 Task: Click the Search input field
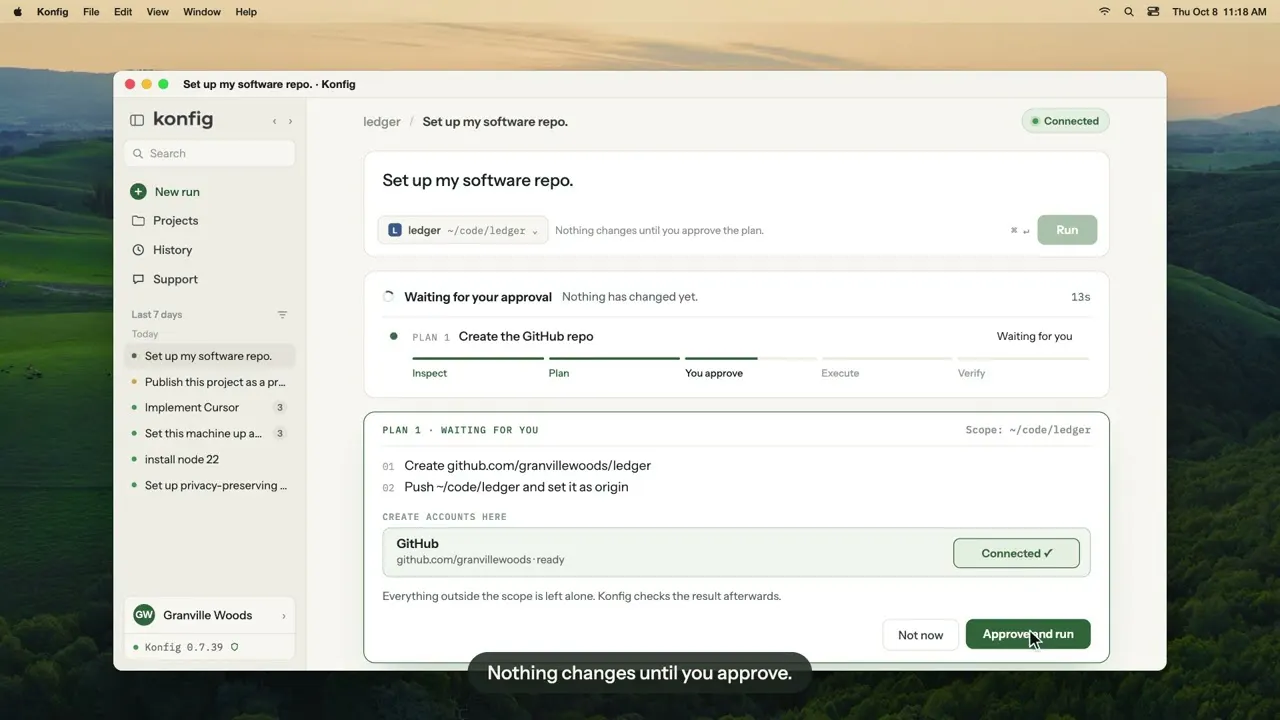click(x=210, y=153)
